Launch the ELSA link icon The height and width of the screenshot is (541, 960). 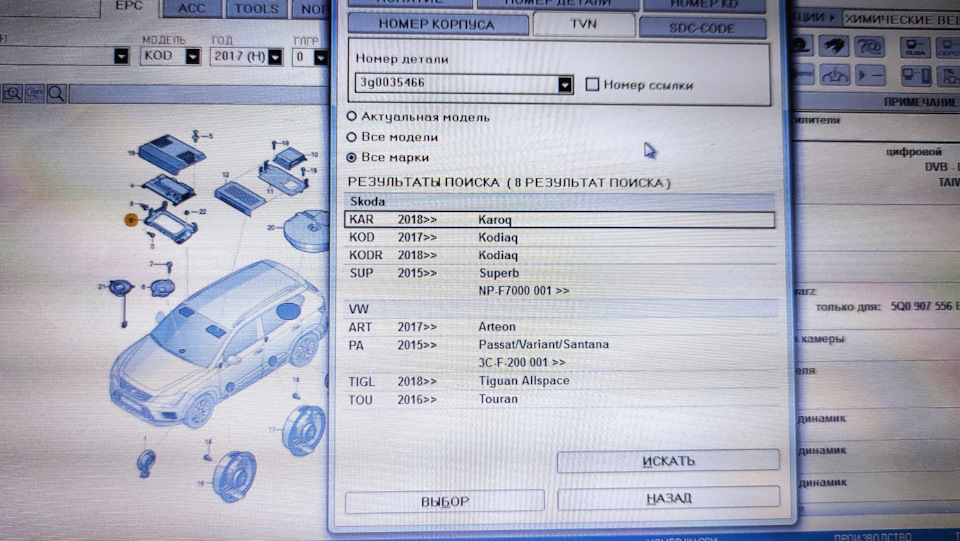coord(915,47)
